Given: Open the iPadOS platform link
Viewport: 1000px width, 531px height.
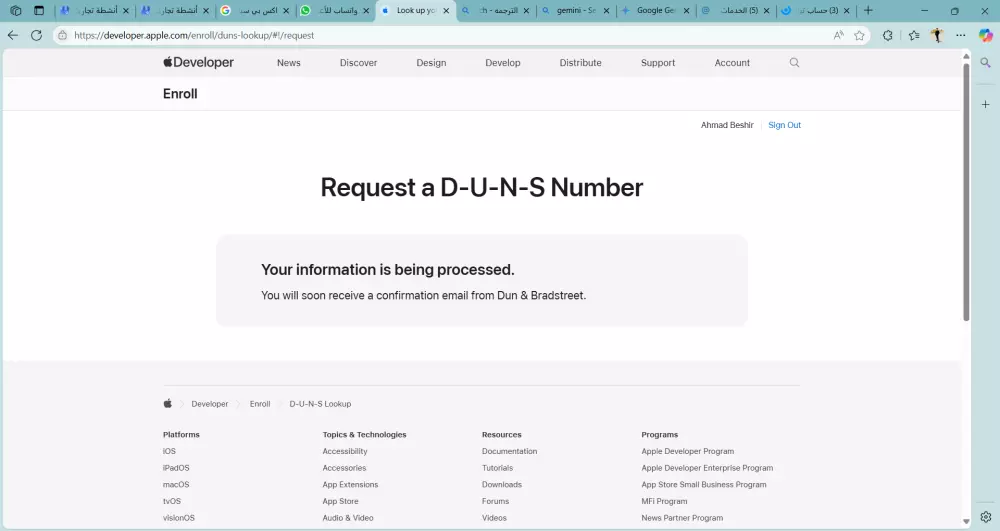Looking at the screenshot, I should pos(176,467).
